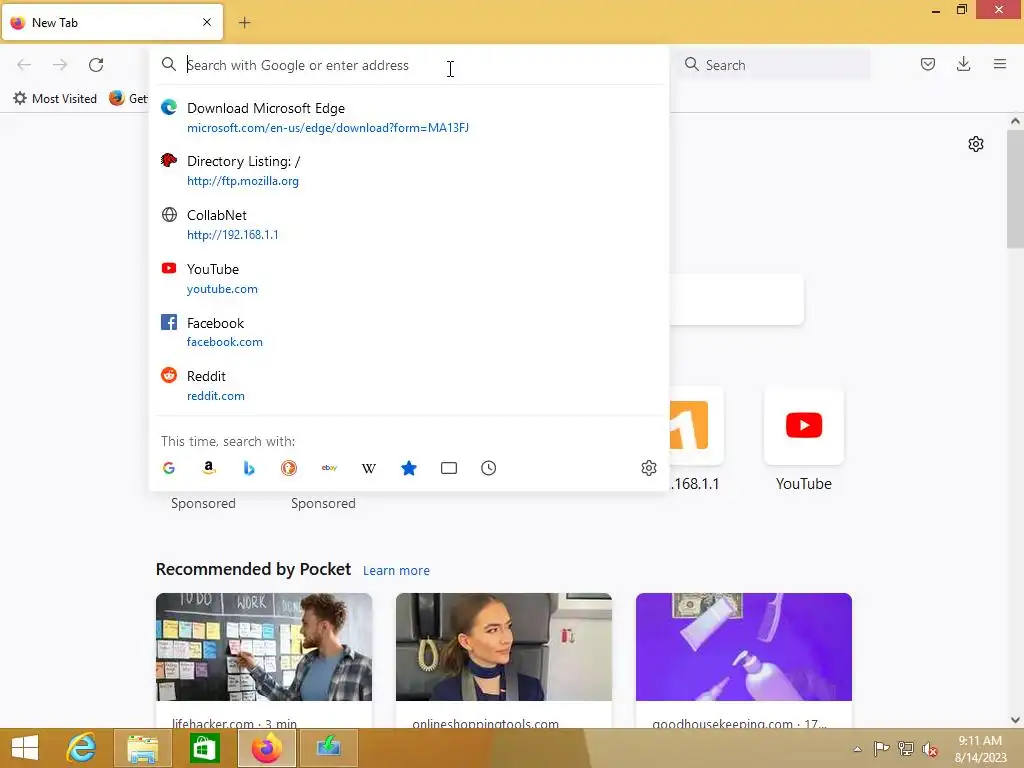The width and height of the screenshot is (1024, 768).
Task: Open Windows Store from taskbar
Action: click(204, 748)
